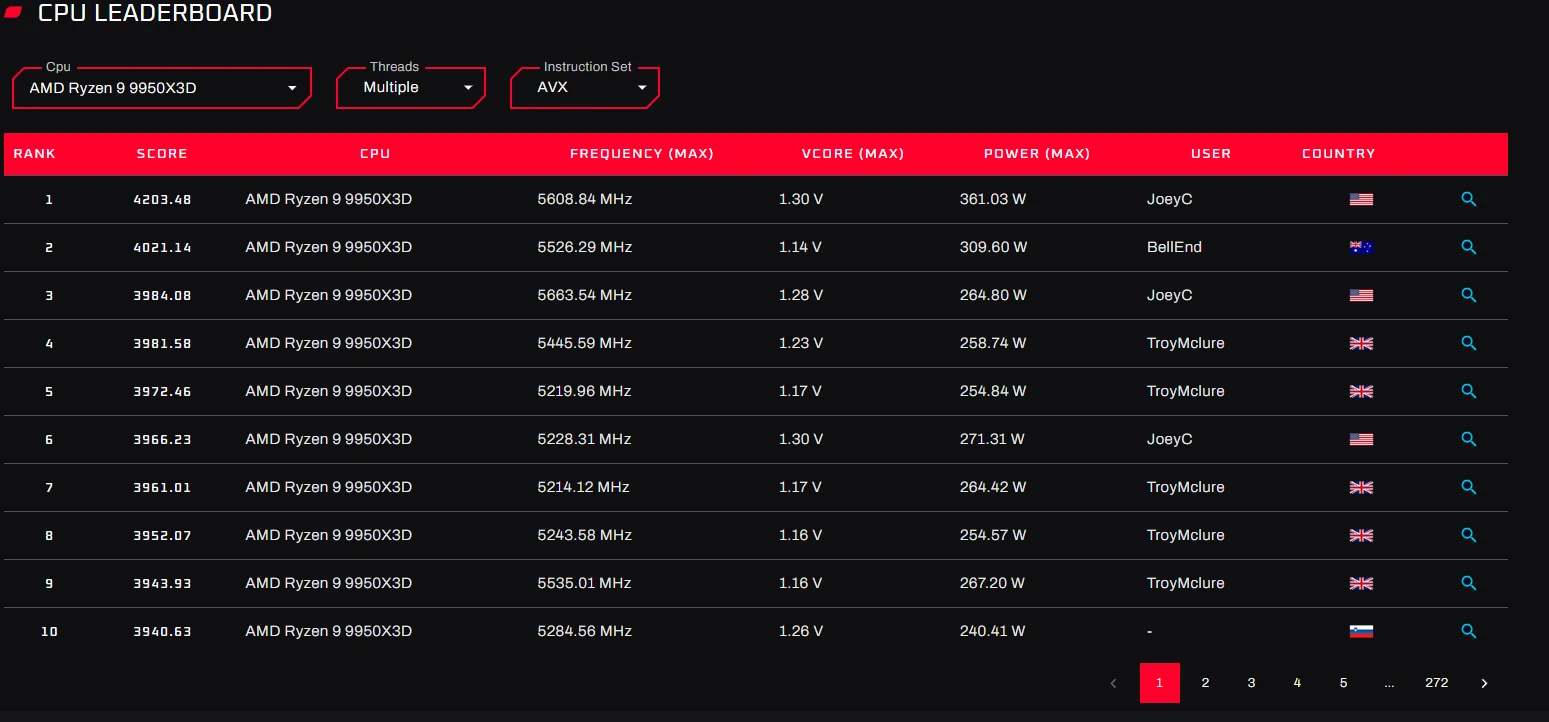Open the Threads dropdown set to Multiple

click(x=411, y=88)
